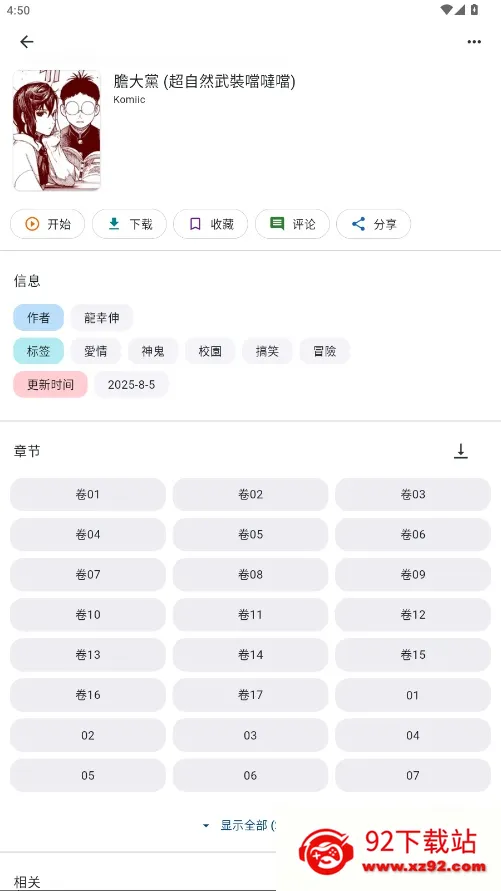Viewport: 501px width, 891px height.
Task: Open chapter 07
Action: 413,775
